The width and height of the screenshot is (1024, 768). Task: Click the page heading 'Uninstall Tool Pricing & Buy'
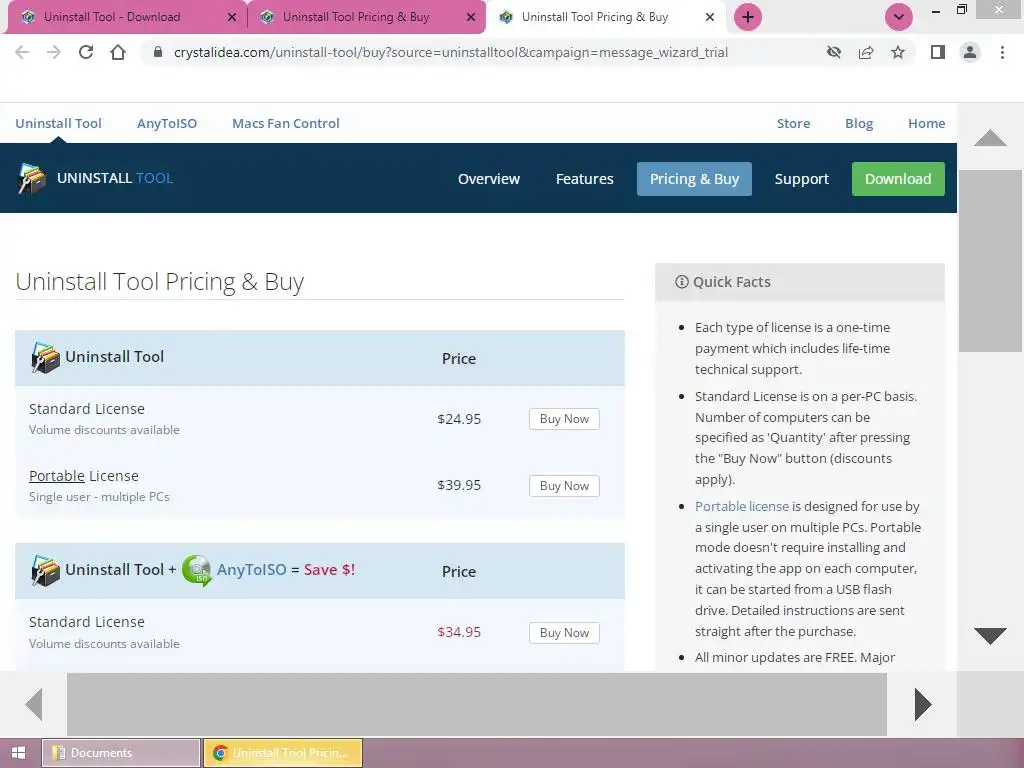pyautogui.click(x=159, y=282)
